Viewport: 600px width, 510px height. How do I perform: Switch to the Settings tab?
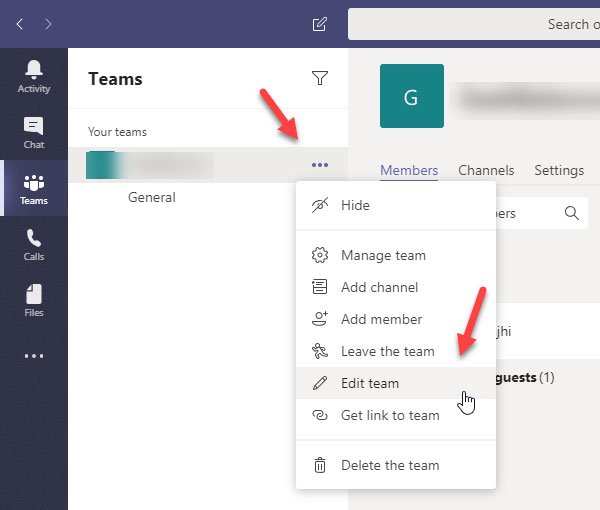coord(559,170)
